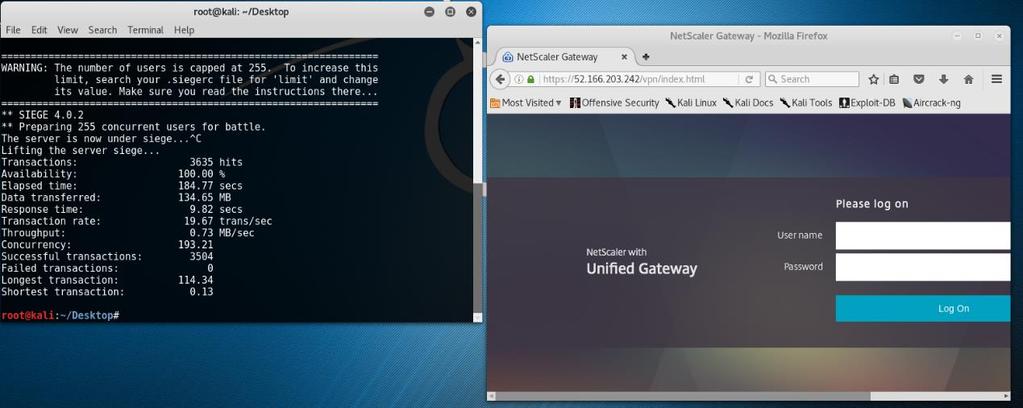Click Firefox back arrow button
Screen dimensions: 1023x408
(x=500, y=79)
